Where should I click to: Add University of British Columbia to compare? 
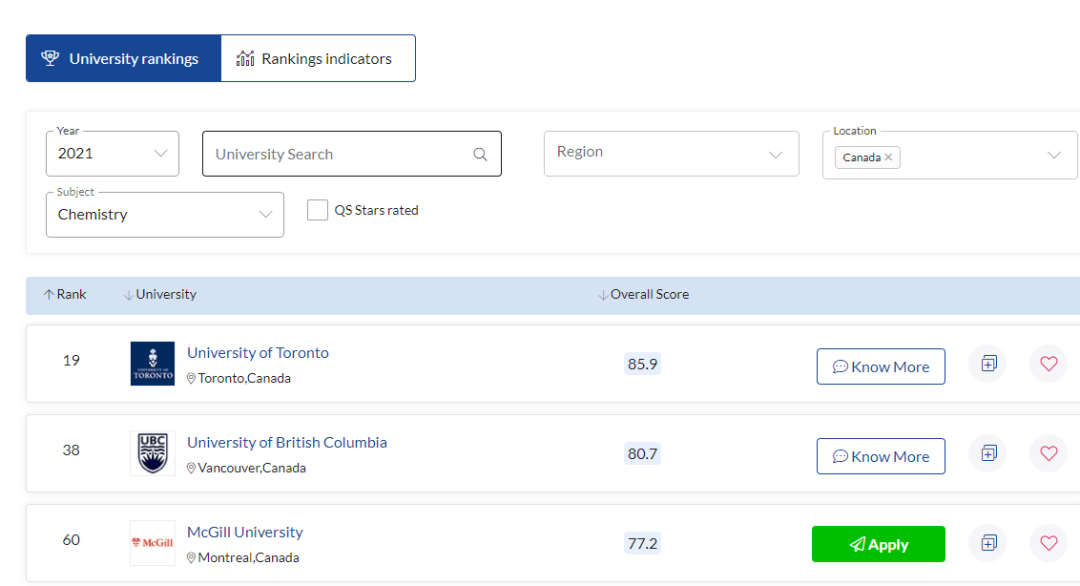988,454
